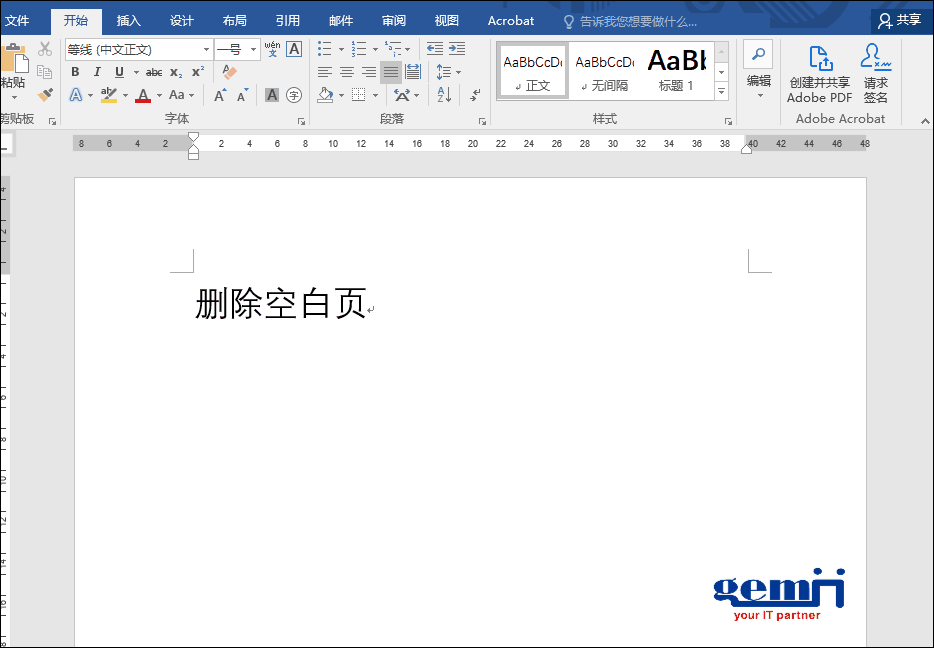Open the font name dropdown
Viewport: 934px width, 648px height.
coord(206,49)
